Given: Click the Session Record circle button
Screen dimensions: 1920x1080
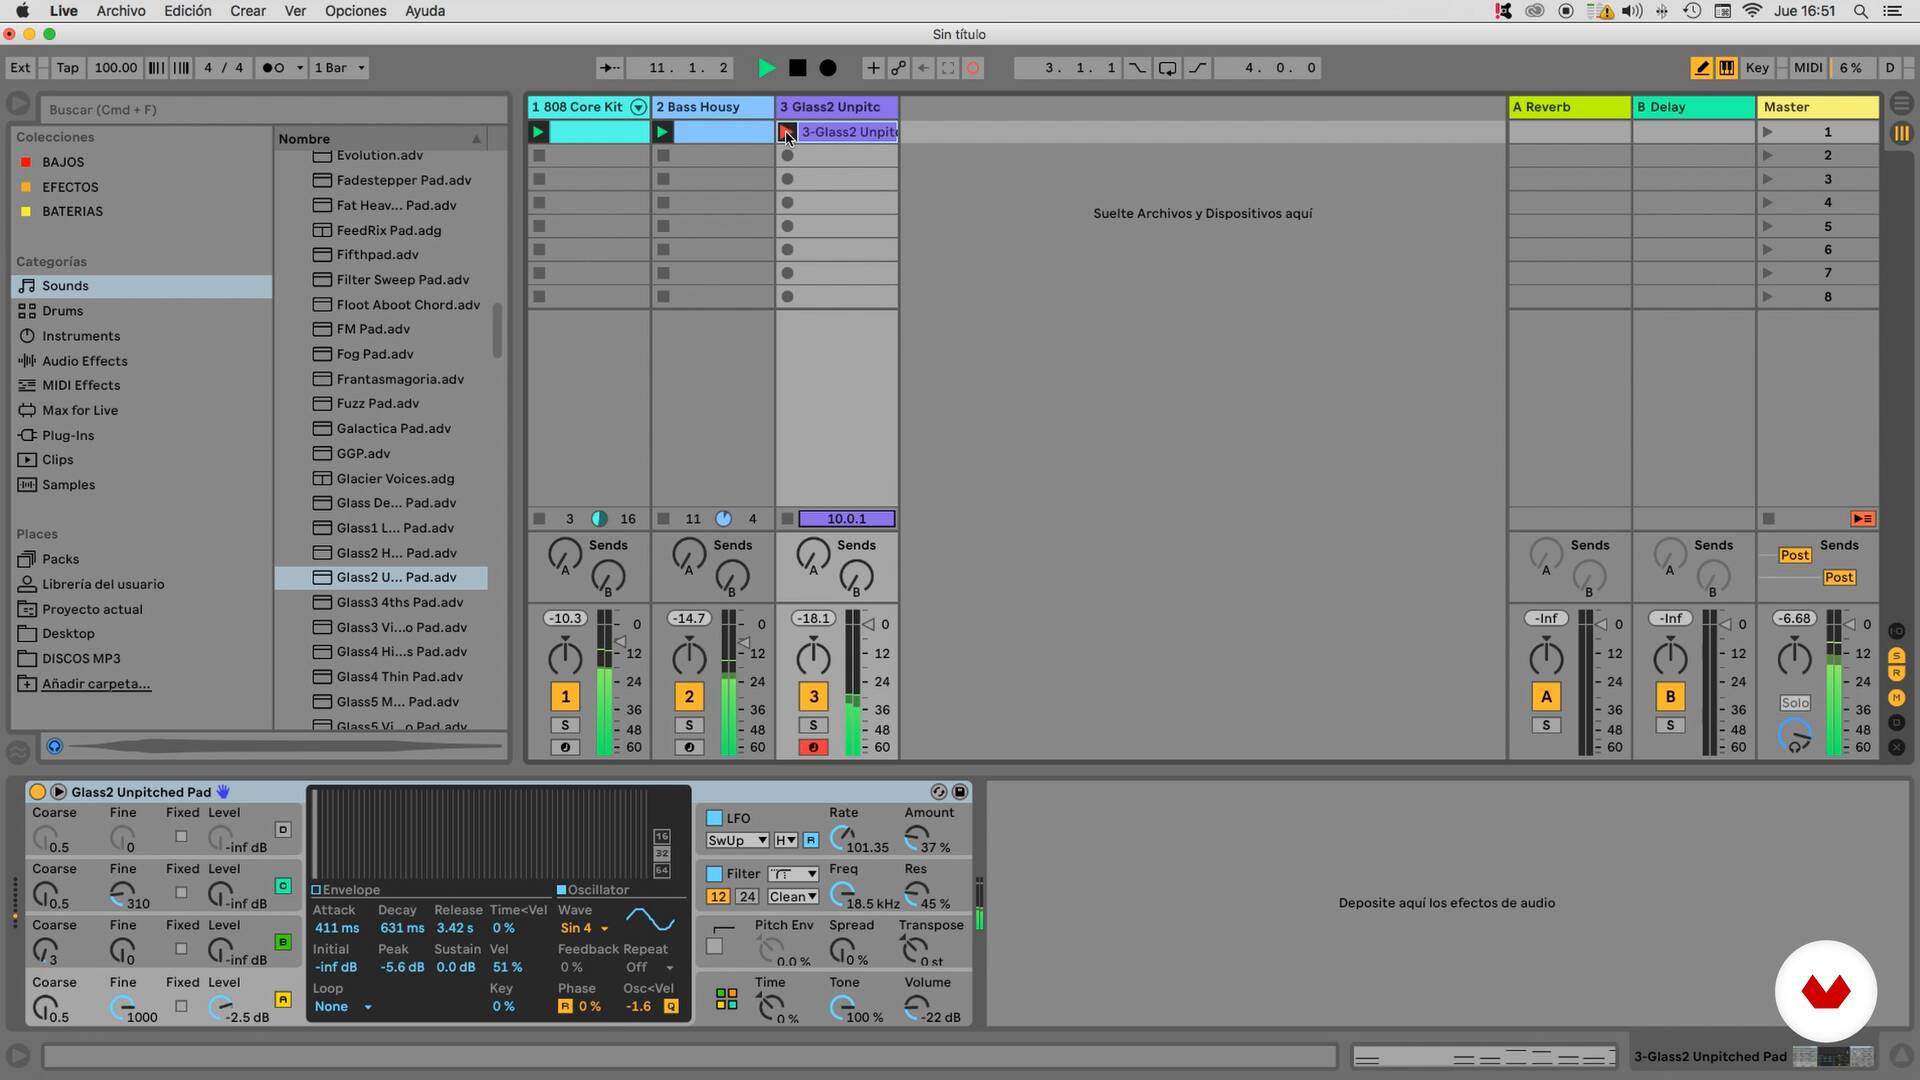Looking at the screenshot, I should click(x=973, y=68).
